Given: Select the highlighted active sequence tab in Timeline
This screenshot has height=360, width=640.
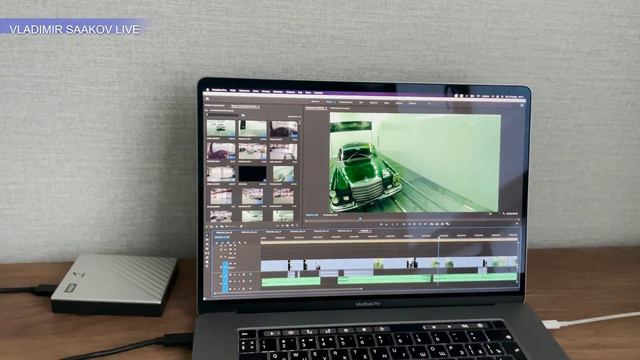Looking at the screenshot, I should pyautogui.click(x=364, y=231).
